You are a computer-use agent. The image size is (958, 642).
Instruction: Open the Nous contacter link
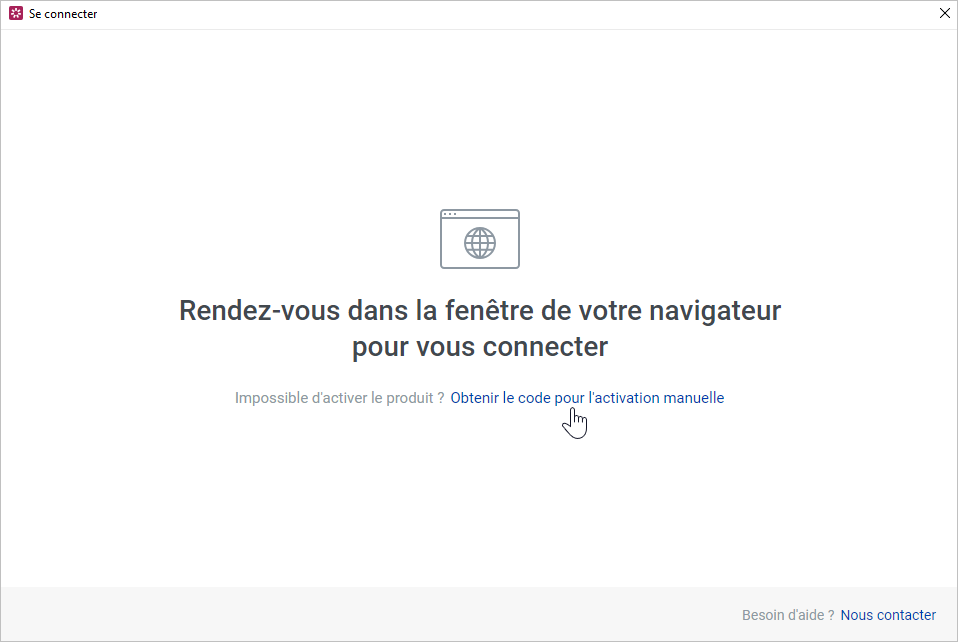(x=888, y=615)
